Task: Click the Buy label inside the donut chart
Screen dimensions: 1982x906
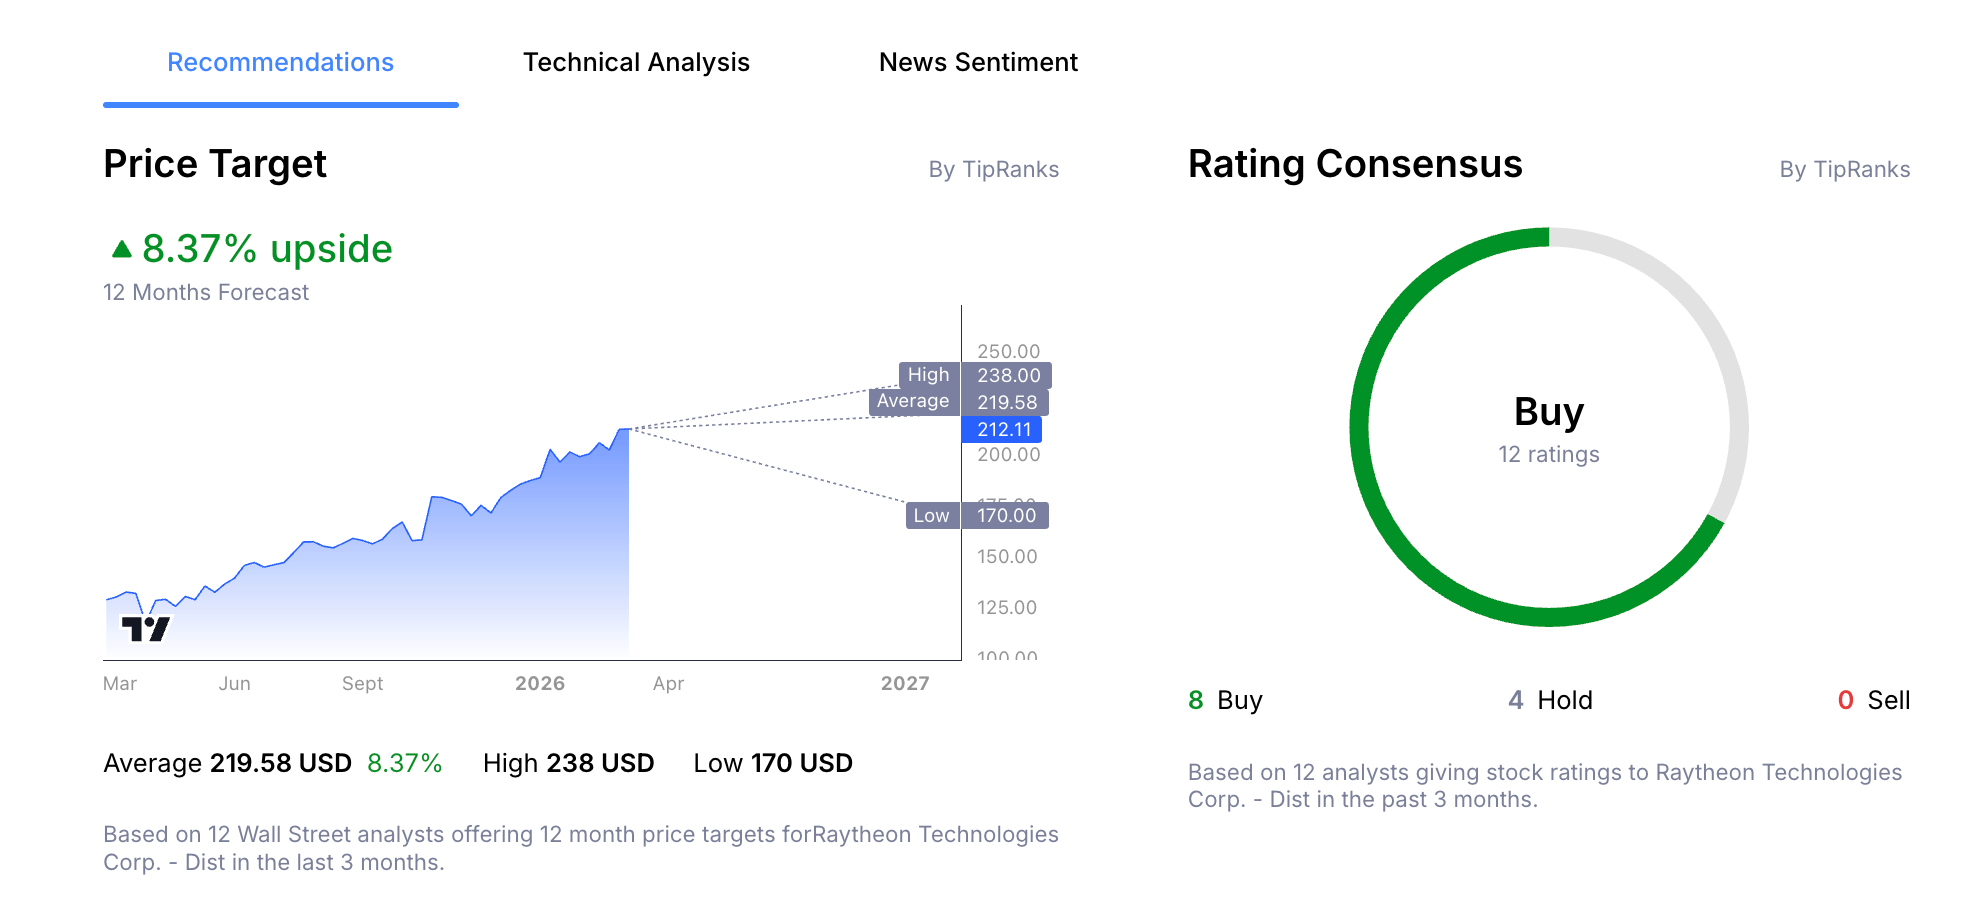Action: (1549, 411)
